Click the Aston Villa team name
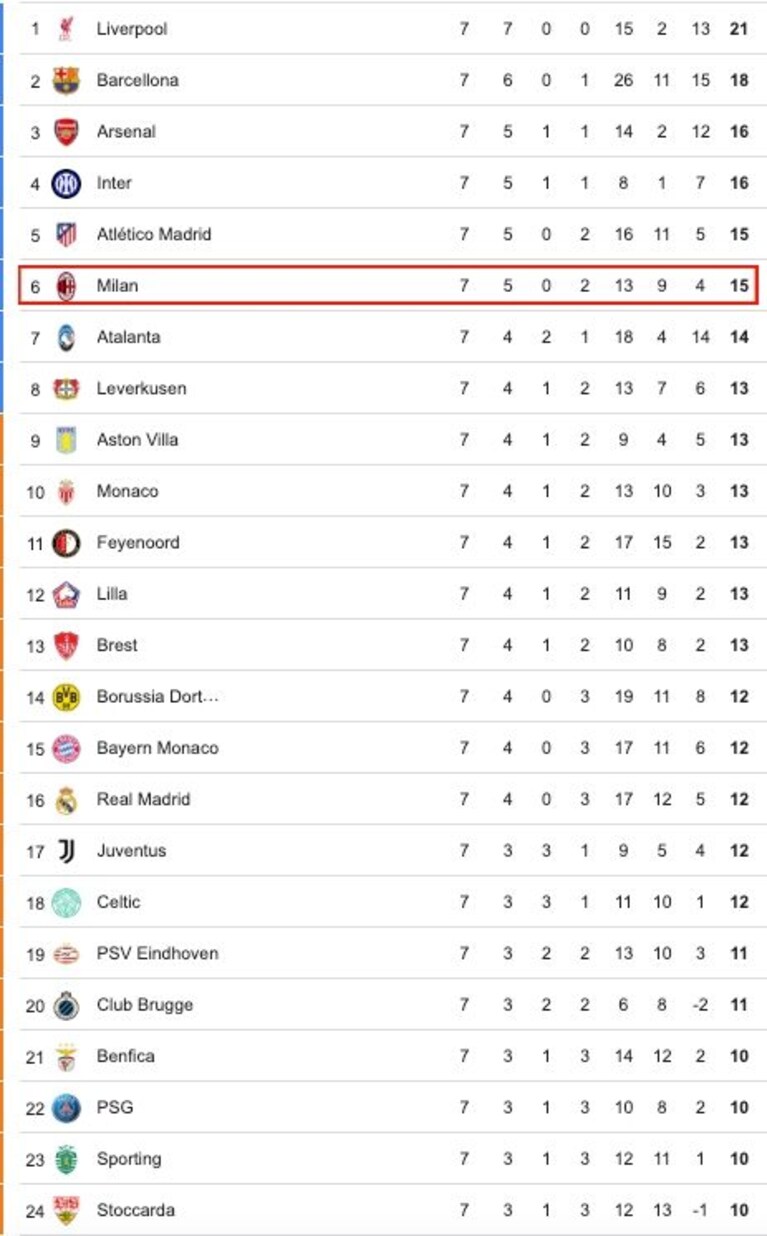Viewport: 767px width, 1236px height. point(137,440)
